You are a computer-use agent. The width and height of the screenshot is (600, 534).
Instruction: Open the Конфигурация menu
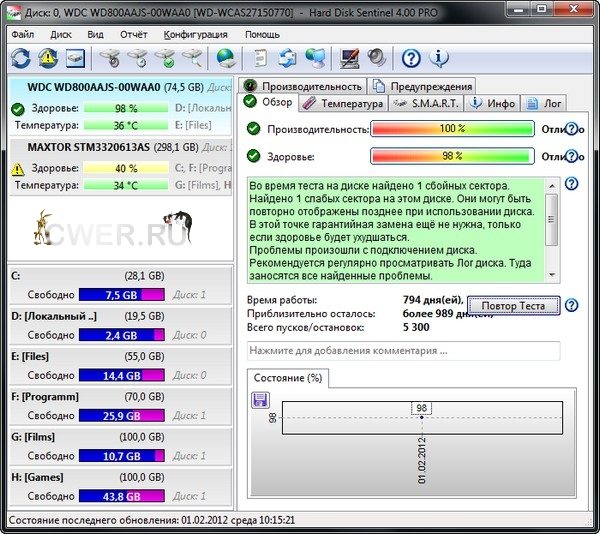tap(195, 33)
